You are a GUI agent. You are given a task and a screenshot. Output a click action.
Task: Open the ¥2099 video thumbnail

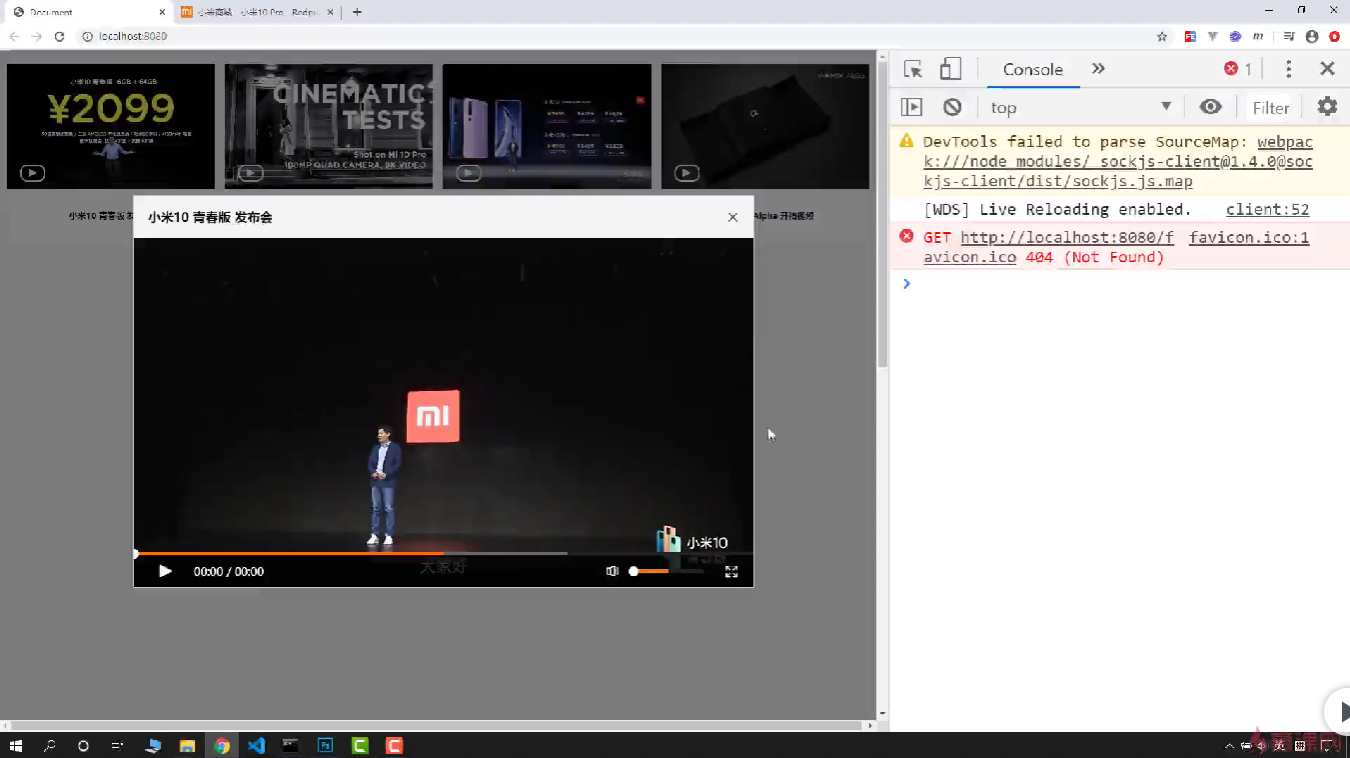coord(111,126)
